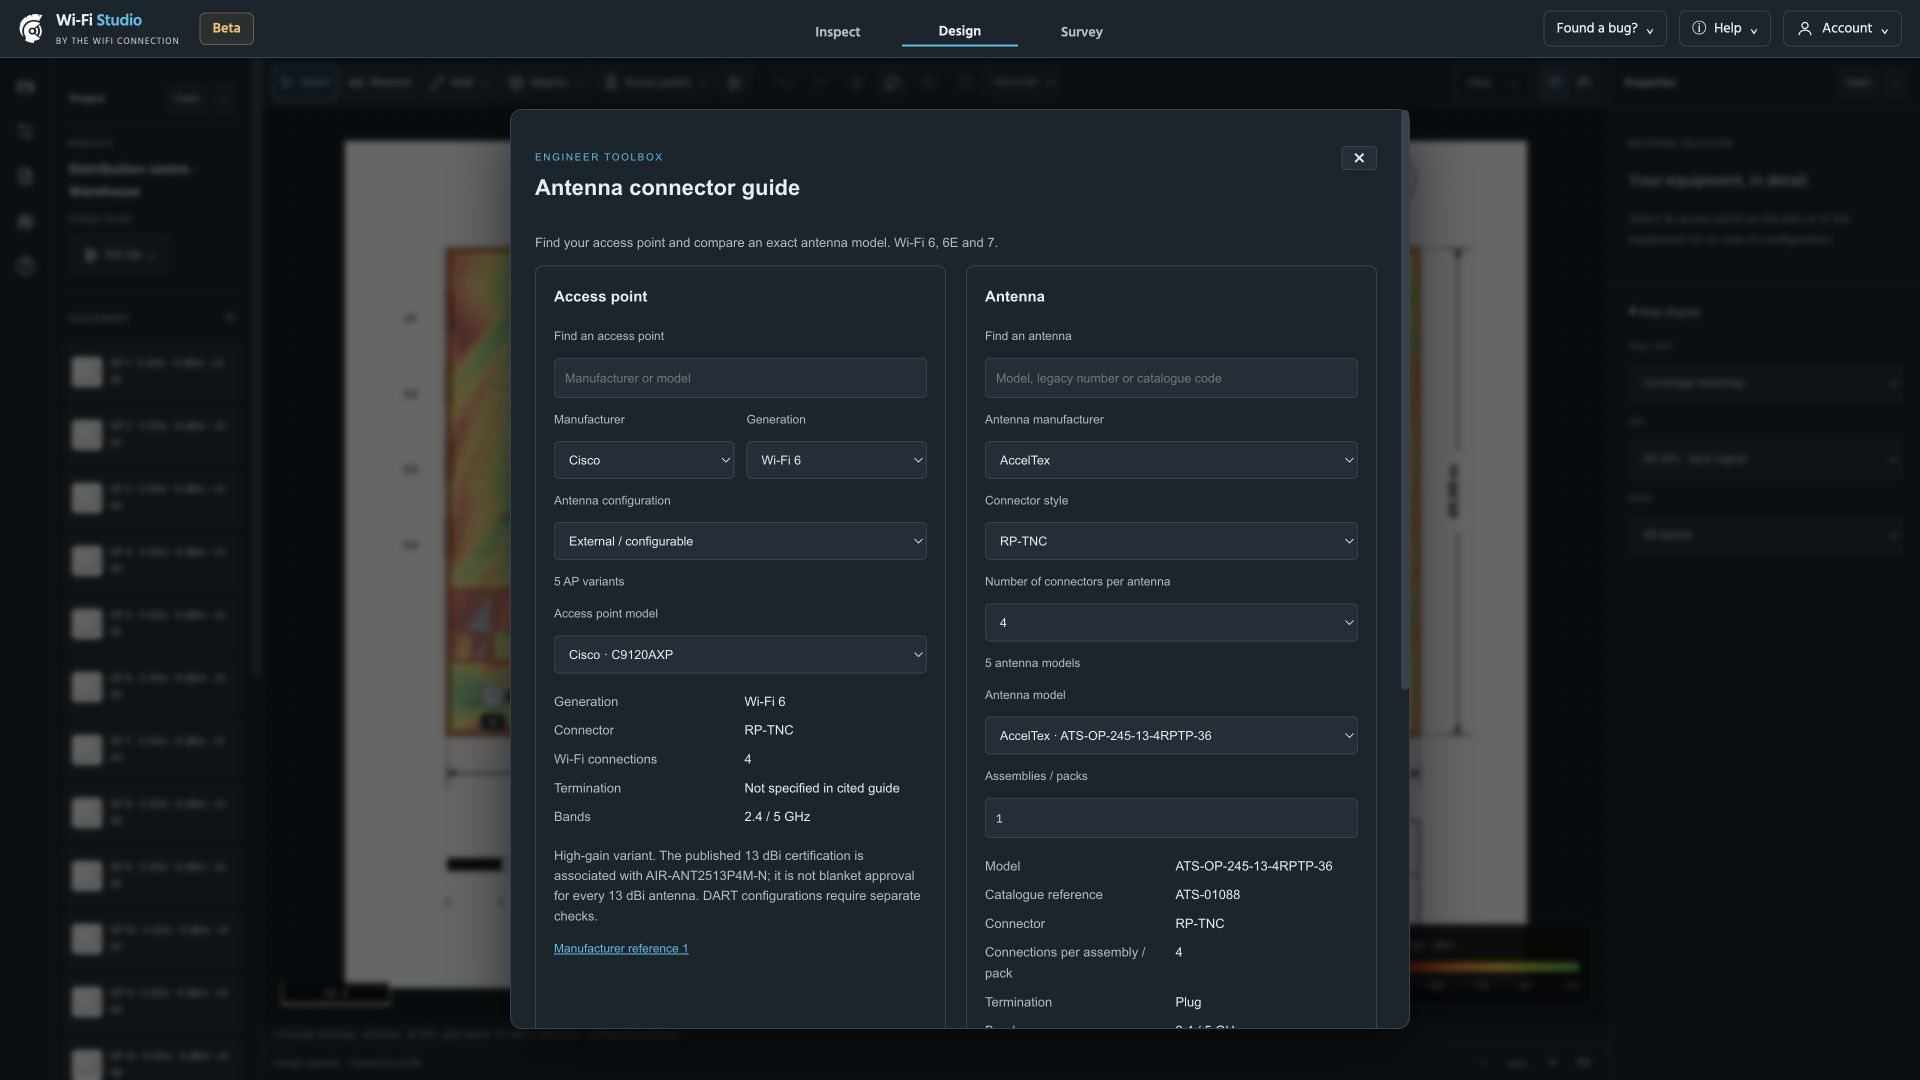Click the Find an access point search field

[x=740, y=378]
